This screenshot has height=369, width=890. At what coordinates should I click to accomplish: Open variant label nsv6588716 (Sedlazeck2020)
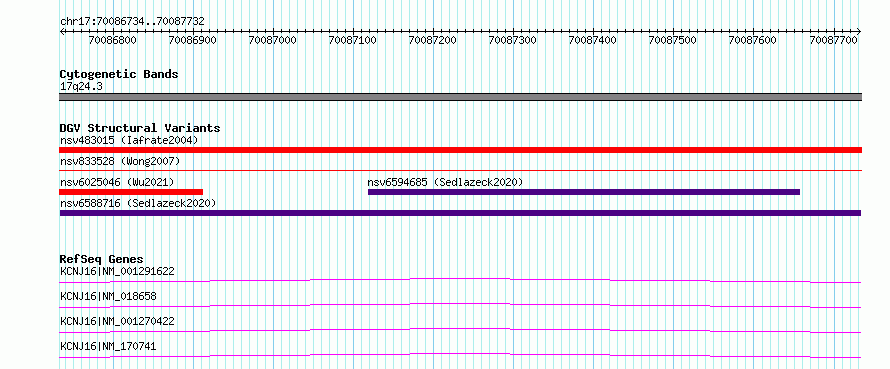pyautogui.click(x=138, y=203)
